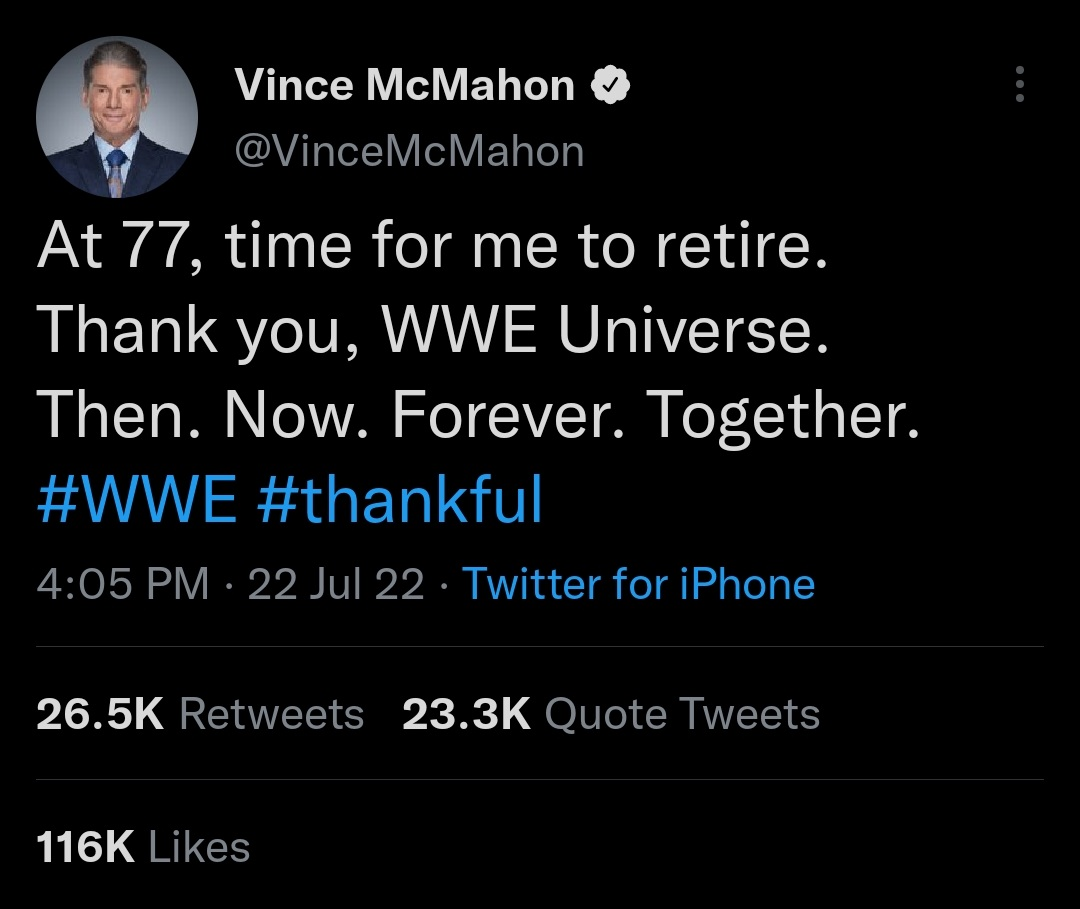Viewport: 1080px width, 909px height.
Task: Open the #thankful hashtag
Action: 400,500
